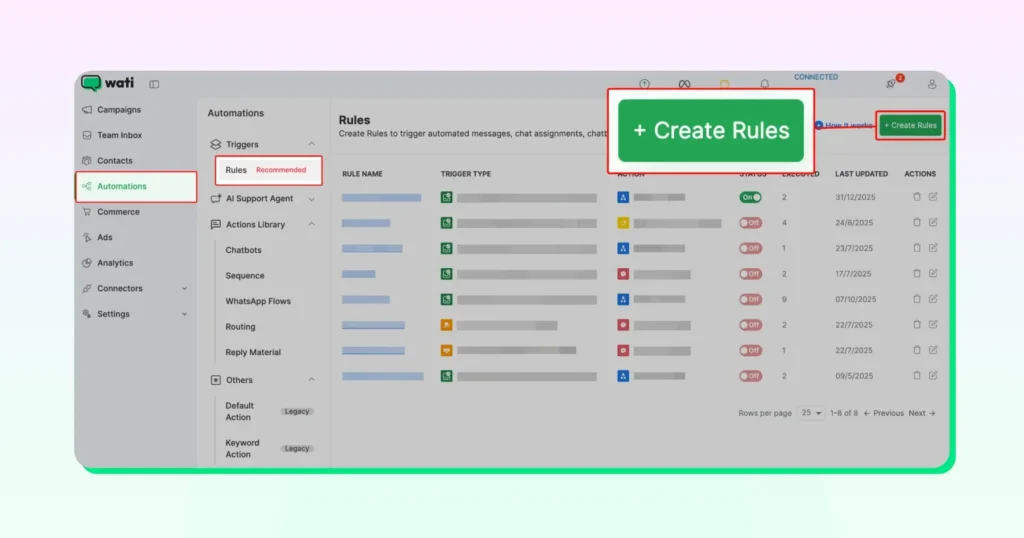Image resolution: width=1024 pixels, height=538 pixels.
Task: Enable the rule updated 24/8/2025
Action: (x=750, y=223)
